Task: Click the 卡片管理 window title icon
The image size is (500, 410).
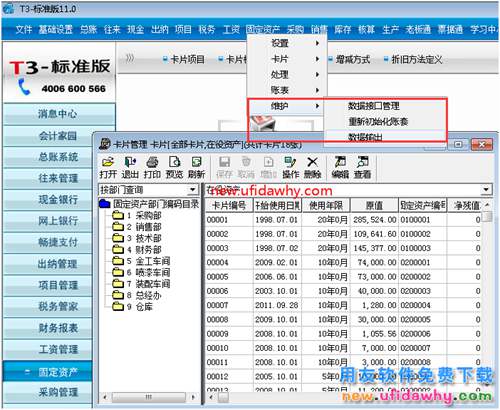Action: (x=105, y=144)
